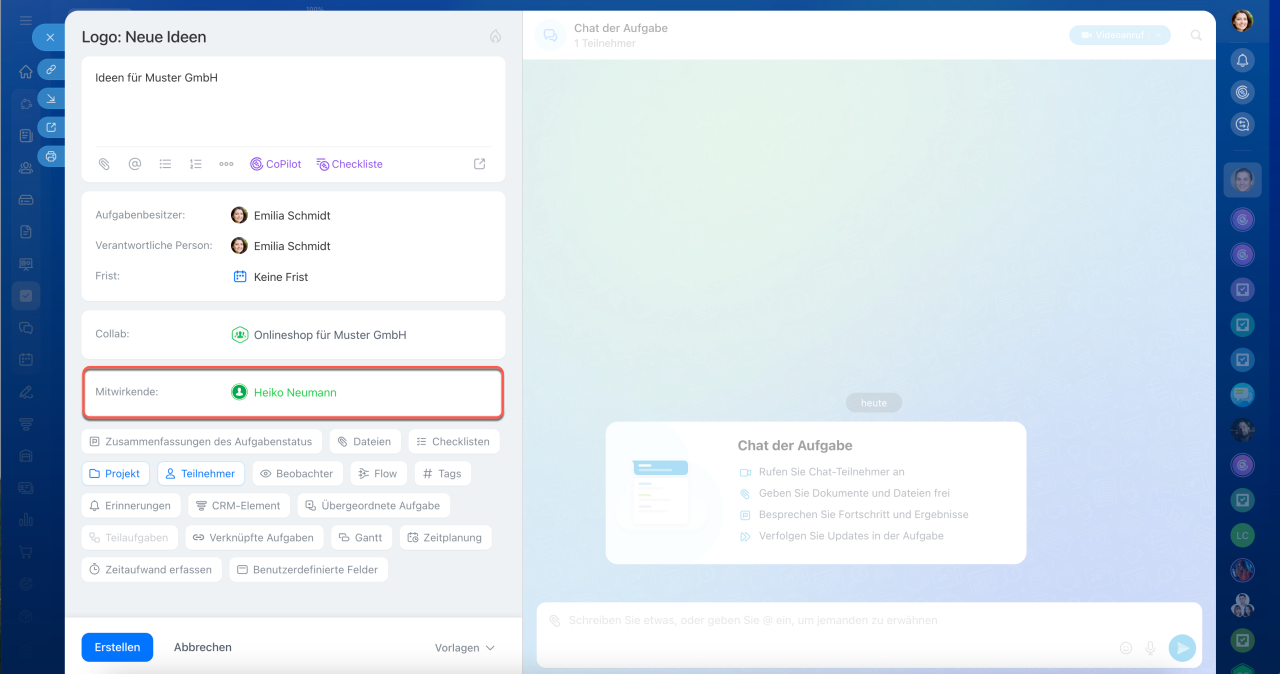Add the 'Zeitaufwand erfassen' chip
Viewport: 1280px width, 674px height.
tap(151, 569)
